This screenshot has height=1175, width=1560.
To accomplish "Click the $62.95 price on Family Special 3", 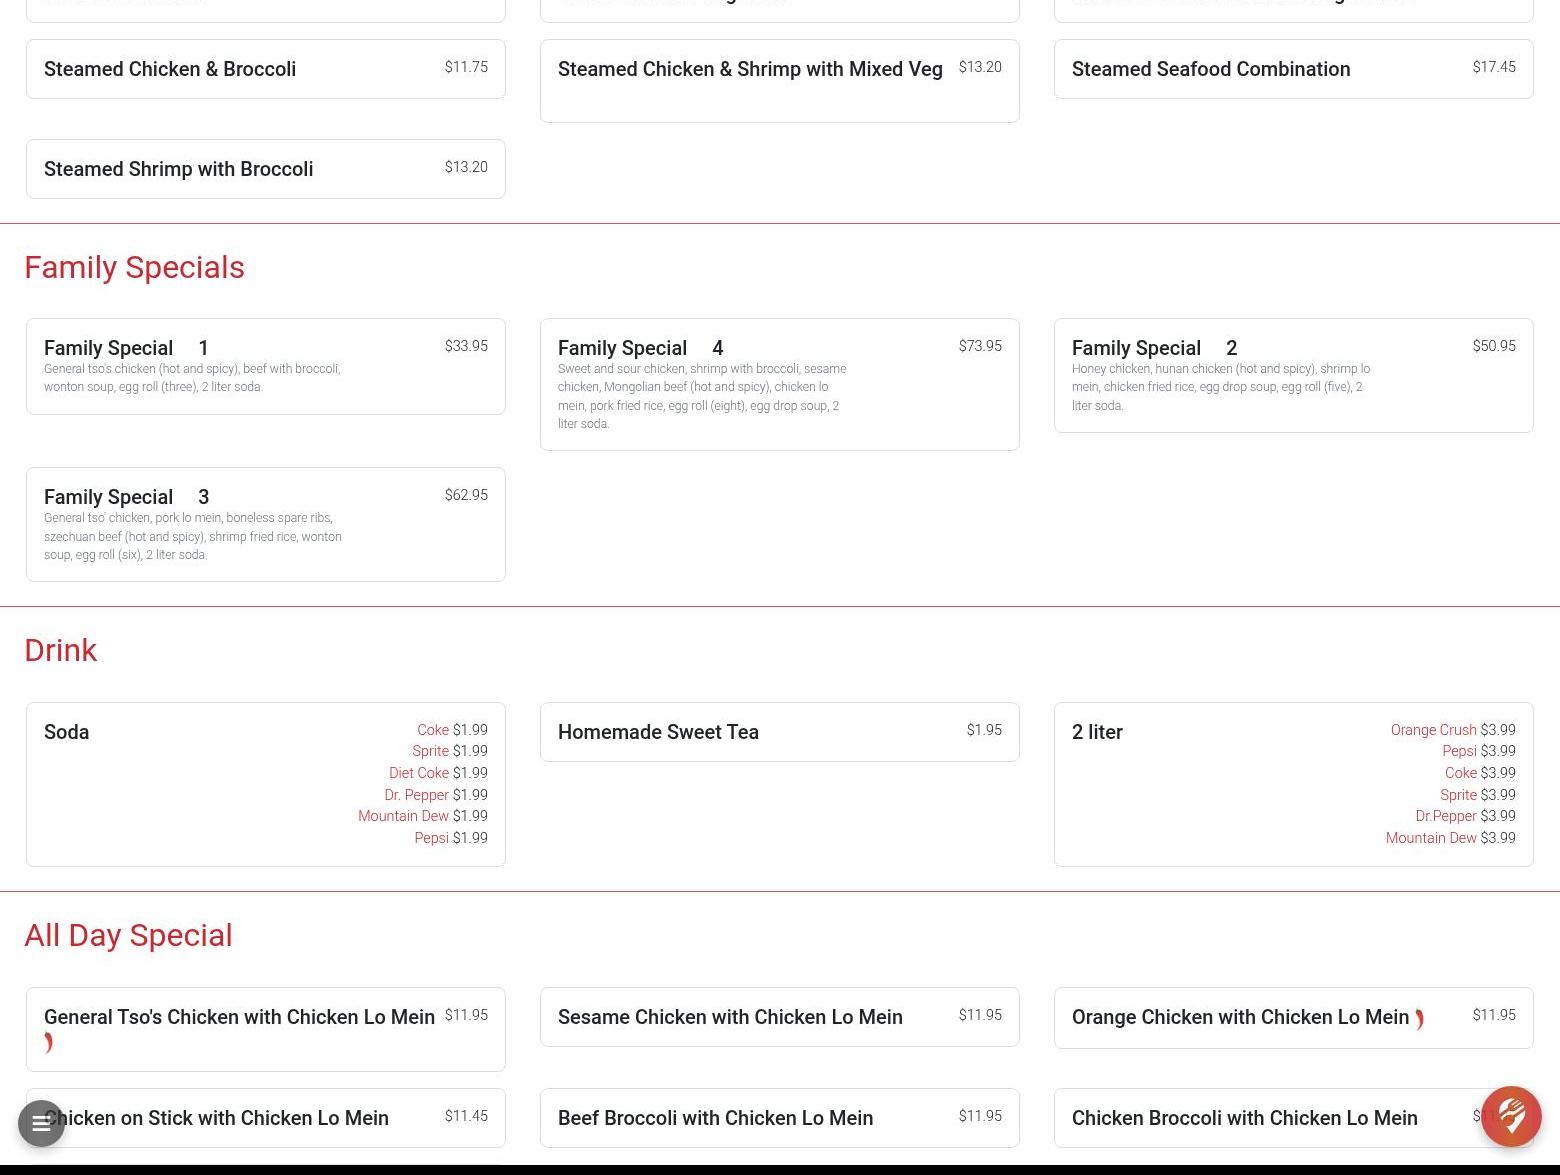I will [x=466, y=495].
